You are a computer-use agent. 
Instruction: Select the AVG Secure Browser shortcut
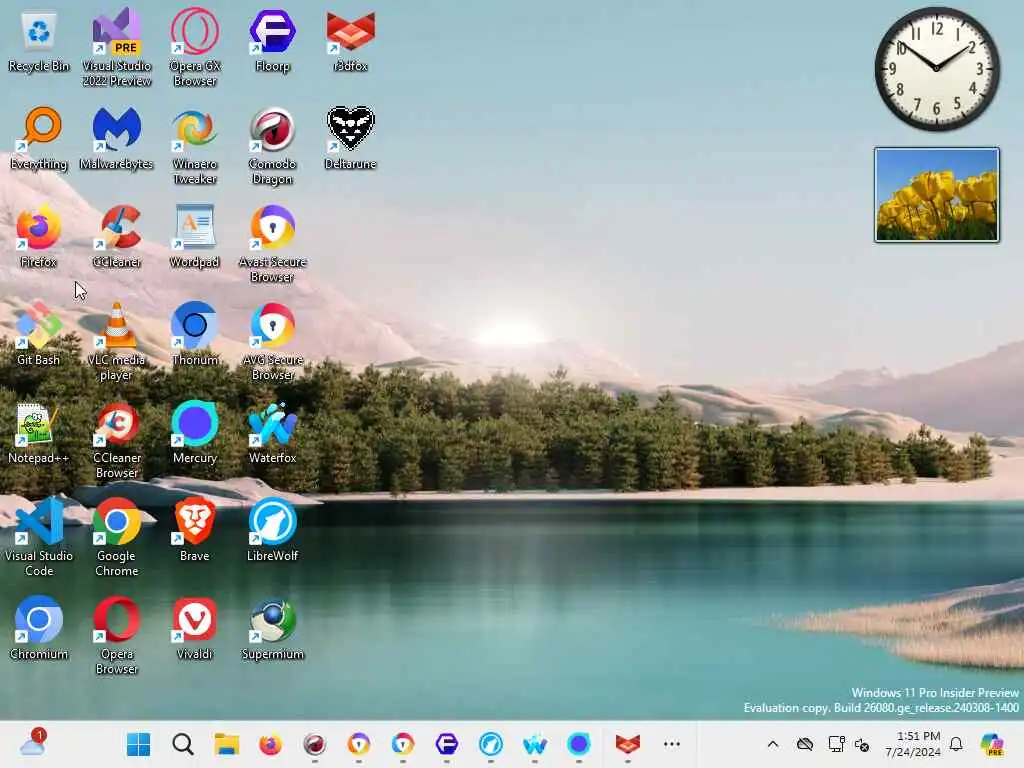272,342
